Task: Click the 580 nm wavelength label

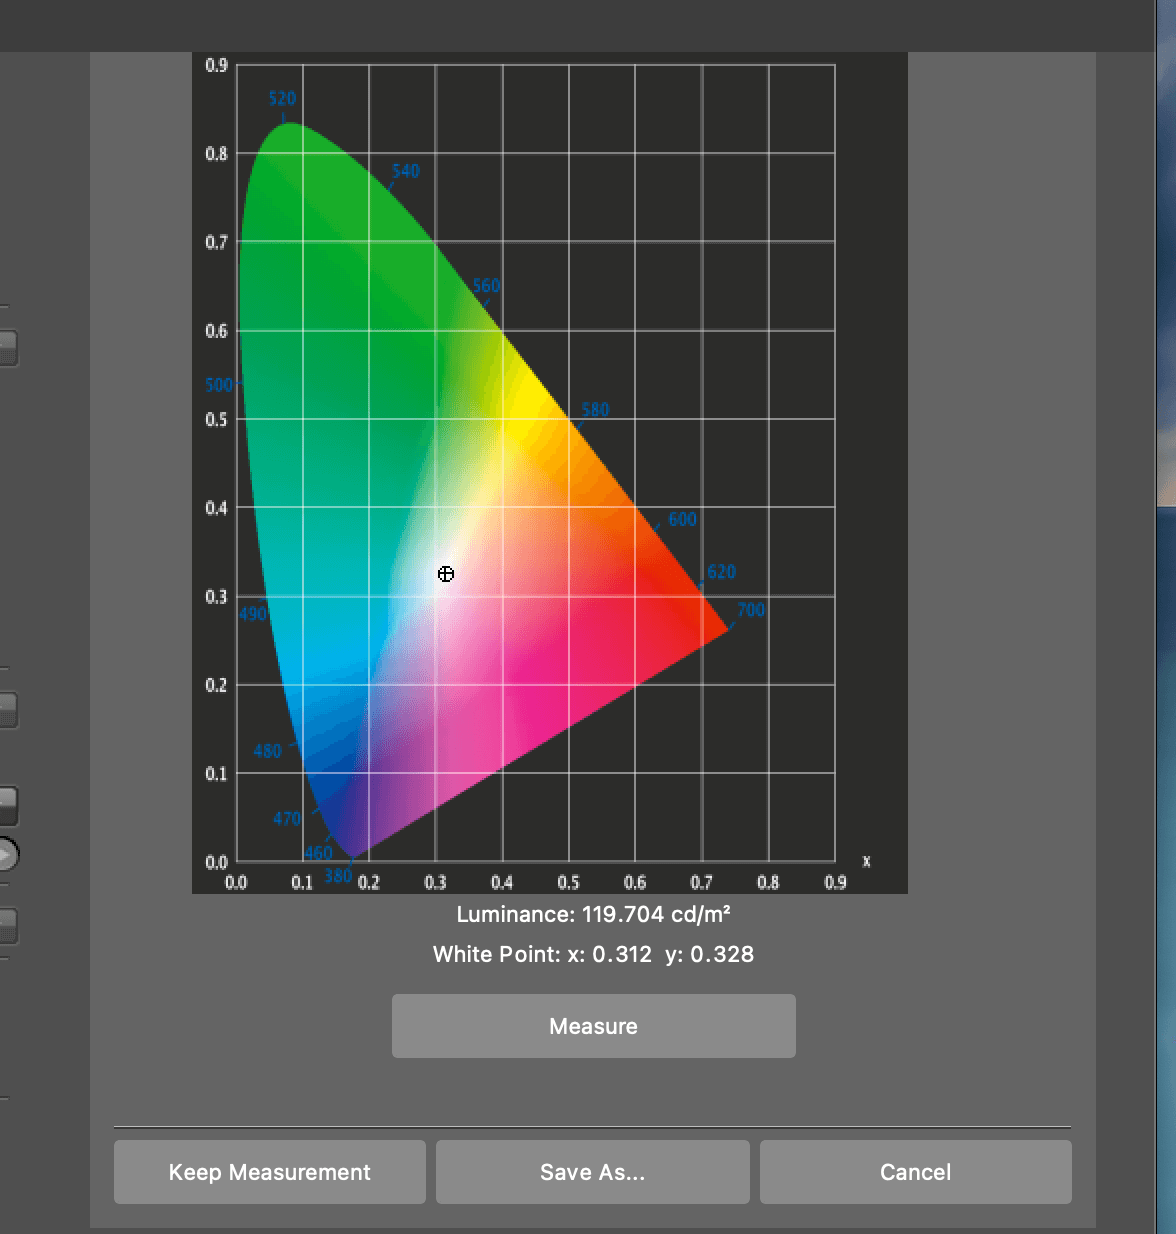Action: (596, 409)
